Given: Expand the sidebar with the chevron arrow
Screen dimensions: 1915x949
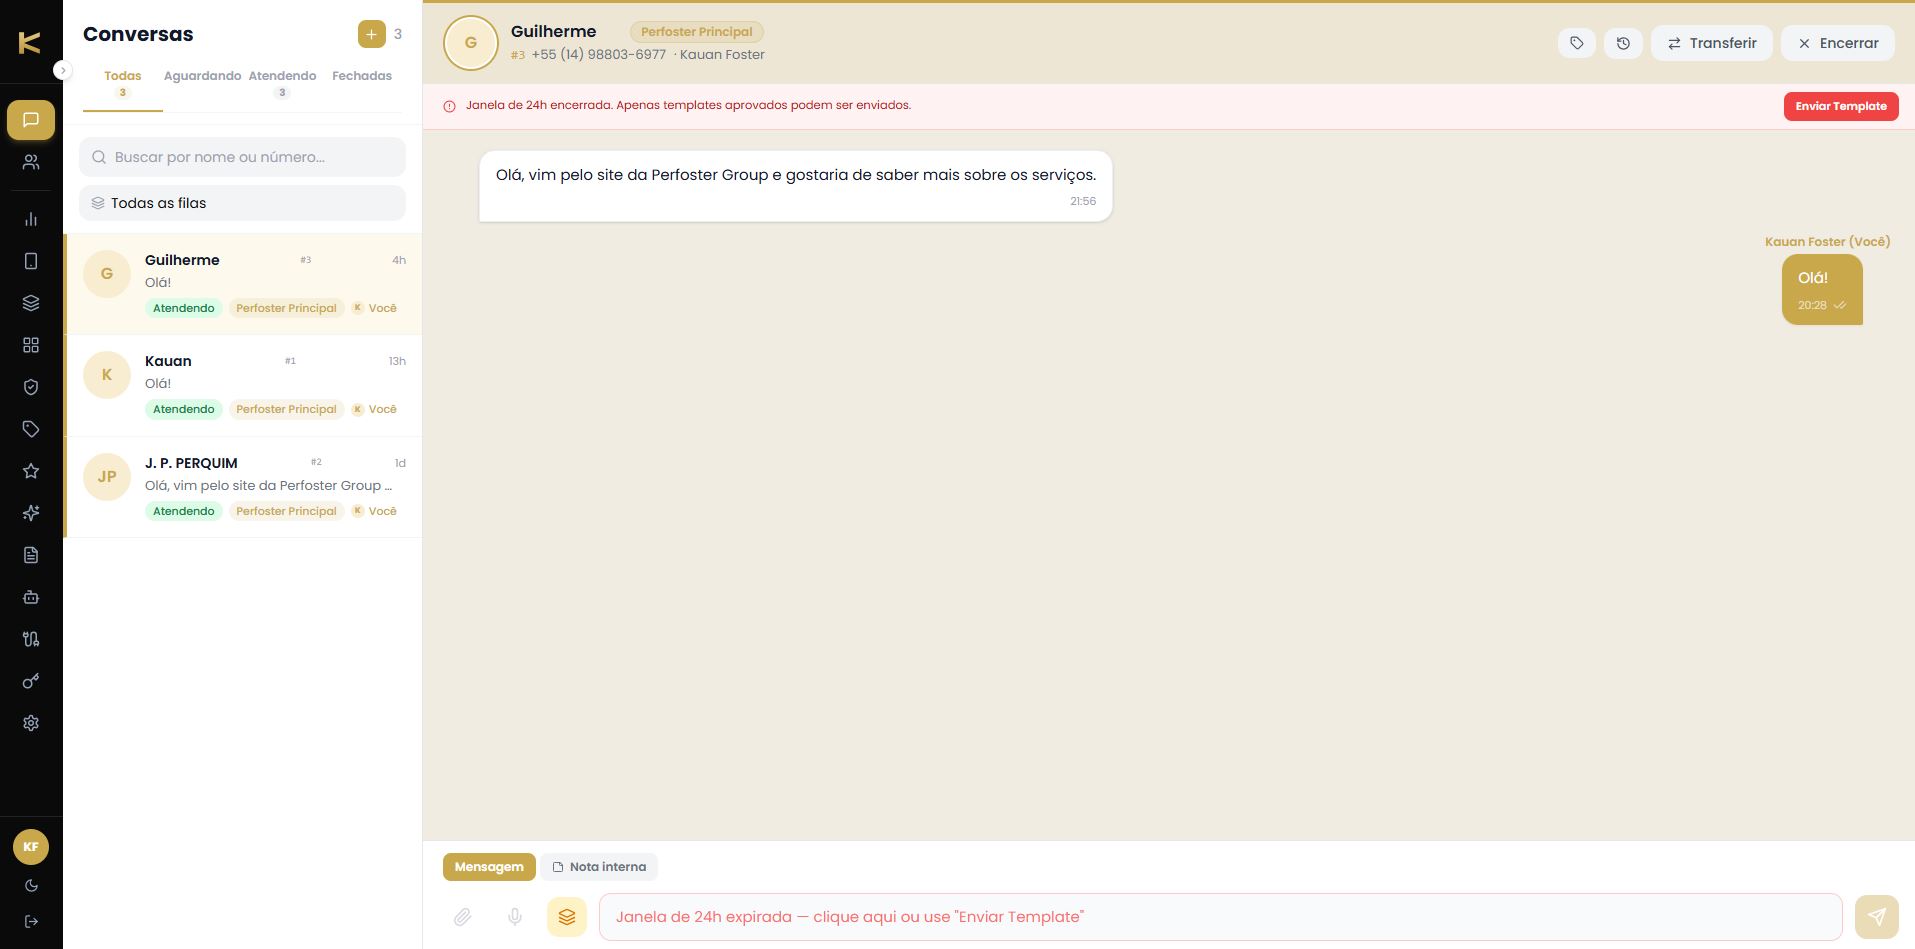Looking at the screenshot, I should (63, 70).
